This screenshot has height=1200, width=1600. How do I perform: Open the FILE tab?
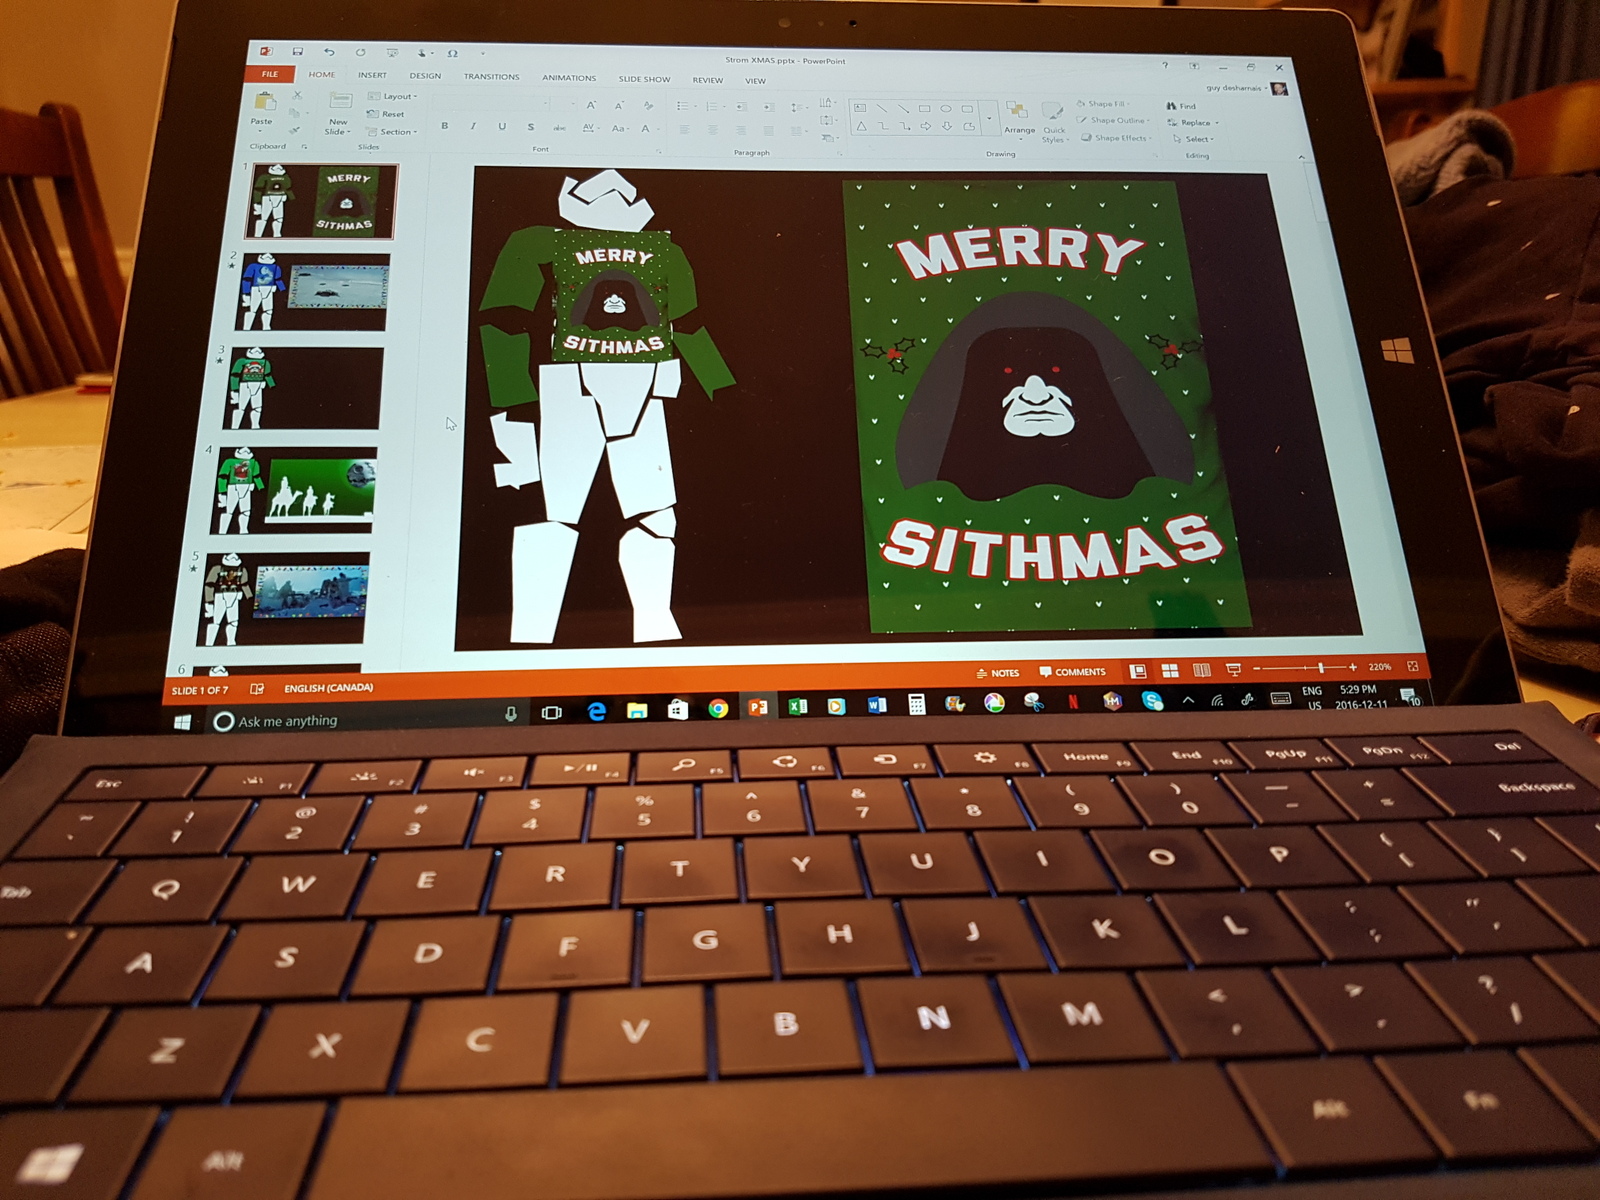(x=270, y=74)
